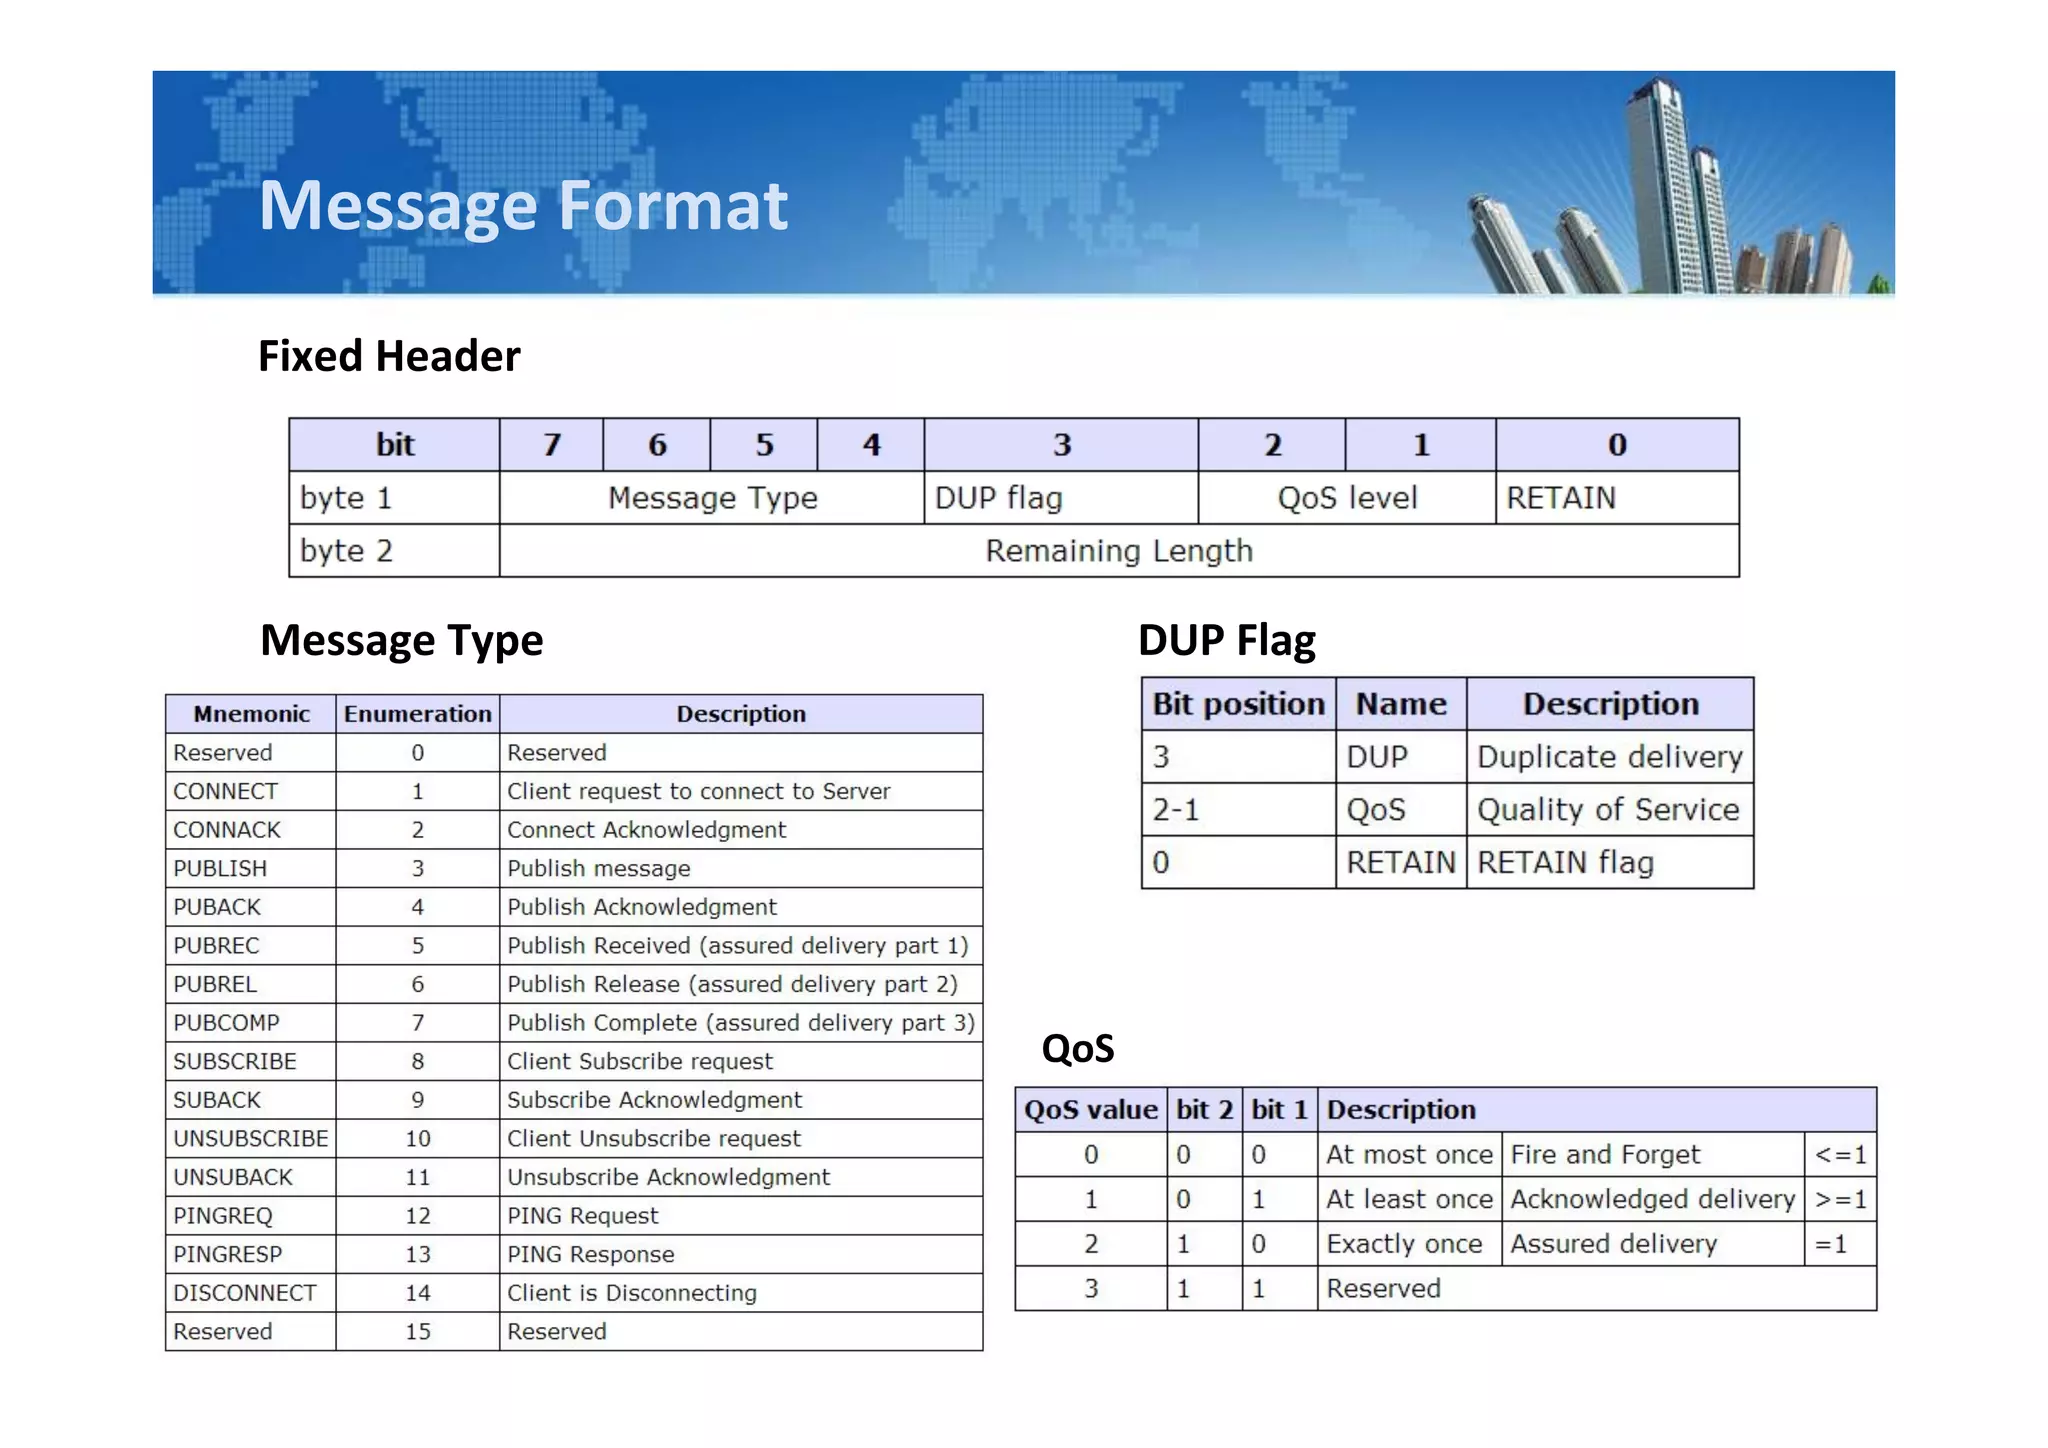This screenshot has height=1448, width=2048.
Task: Select the 'RETAIN flag' description cell
Action: pyautogui.click(x=1610, y=862)
